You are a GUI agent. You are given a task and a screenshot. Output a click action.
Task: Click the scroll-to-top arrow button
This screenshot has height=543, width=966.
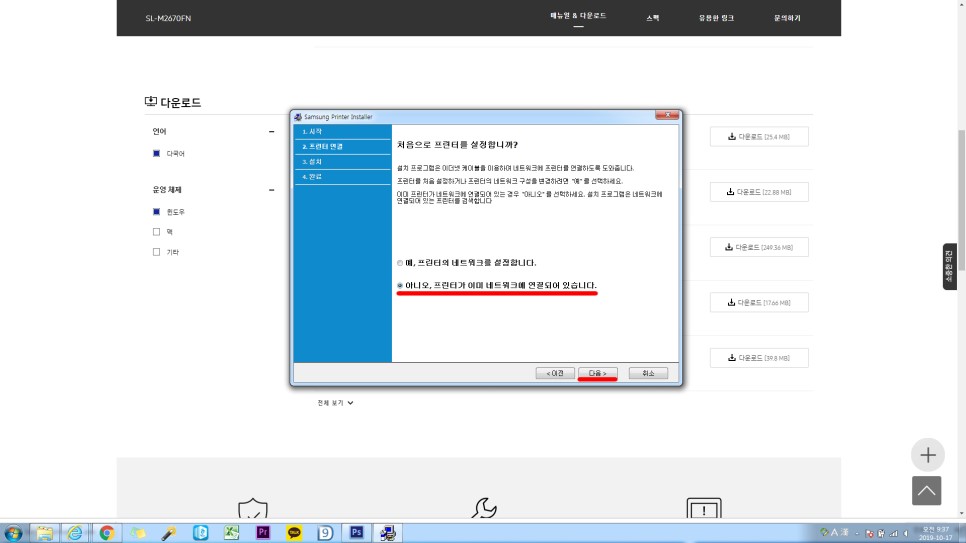927,491
